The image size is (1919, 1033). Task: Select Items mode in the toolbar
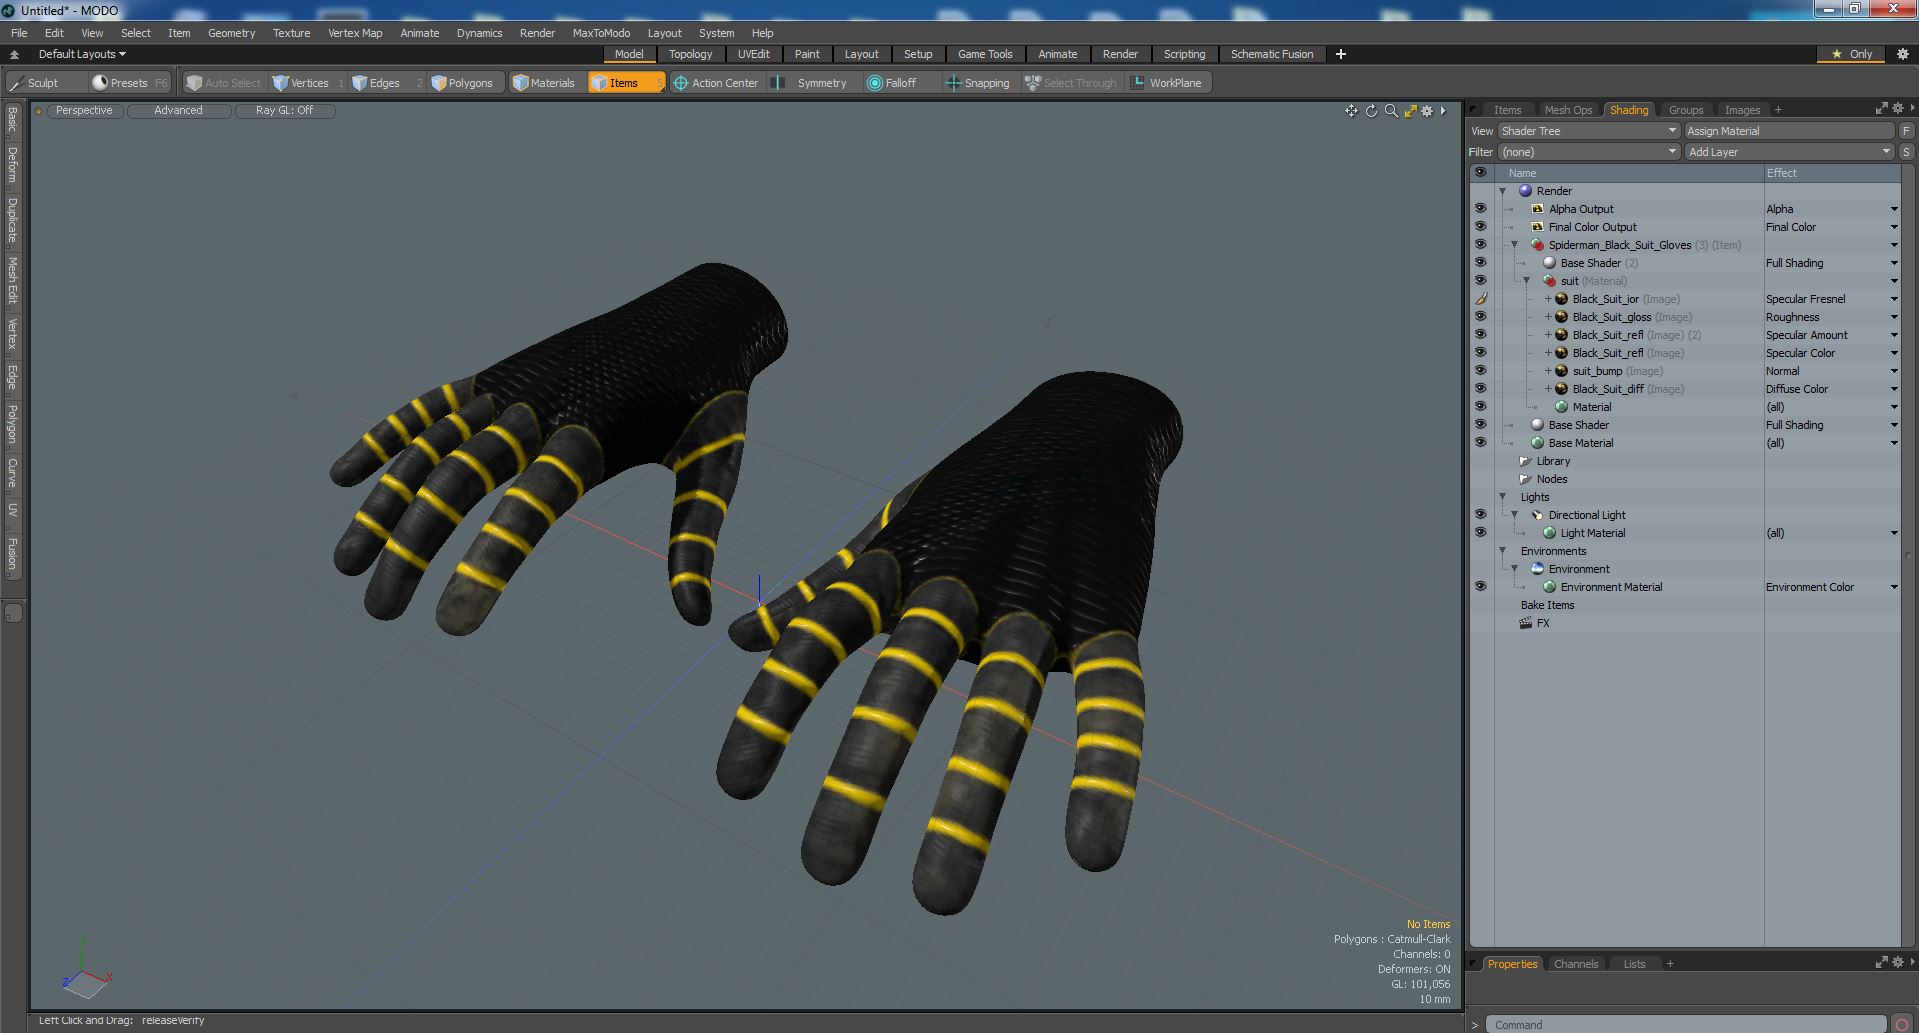(x=625, y=83)
